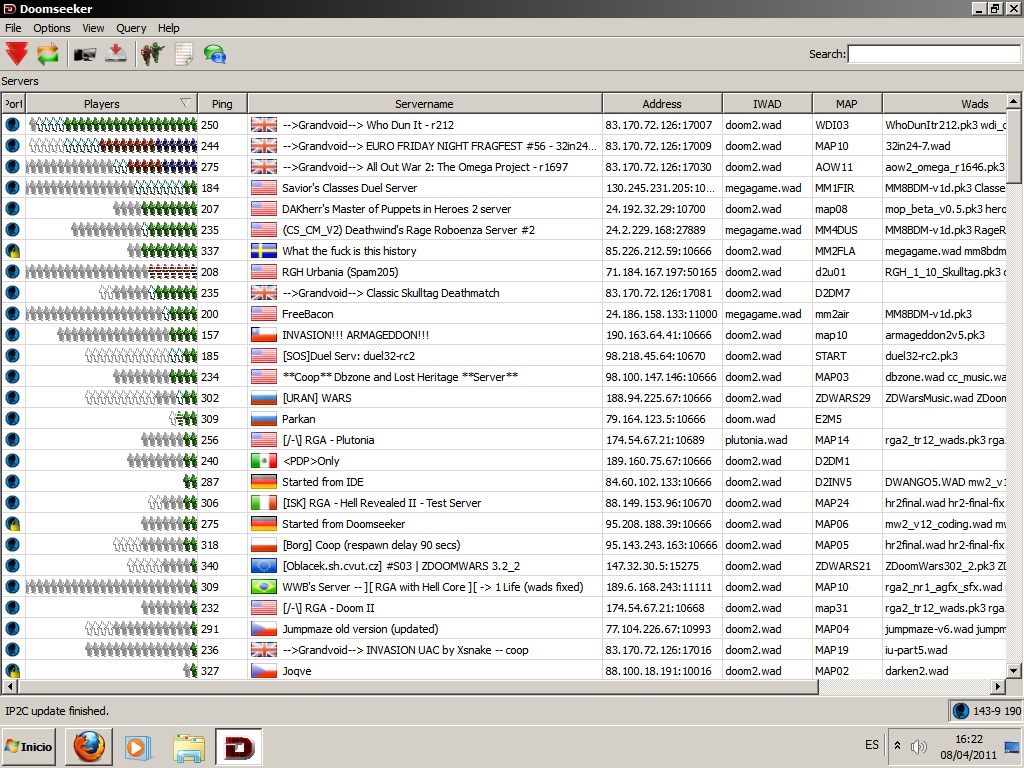The width and height of the screenshot is (1024, 768).
Task: Open the Query menu
Action: [x=131, y=28]
